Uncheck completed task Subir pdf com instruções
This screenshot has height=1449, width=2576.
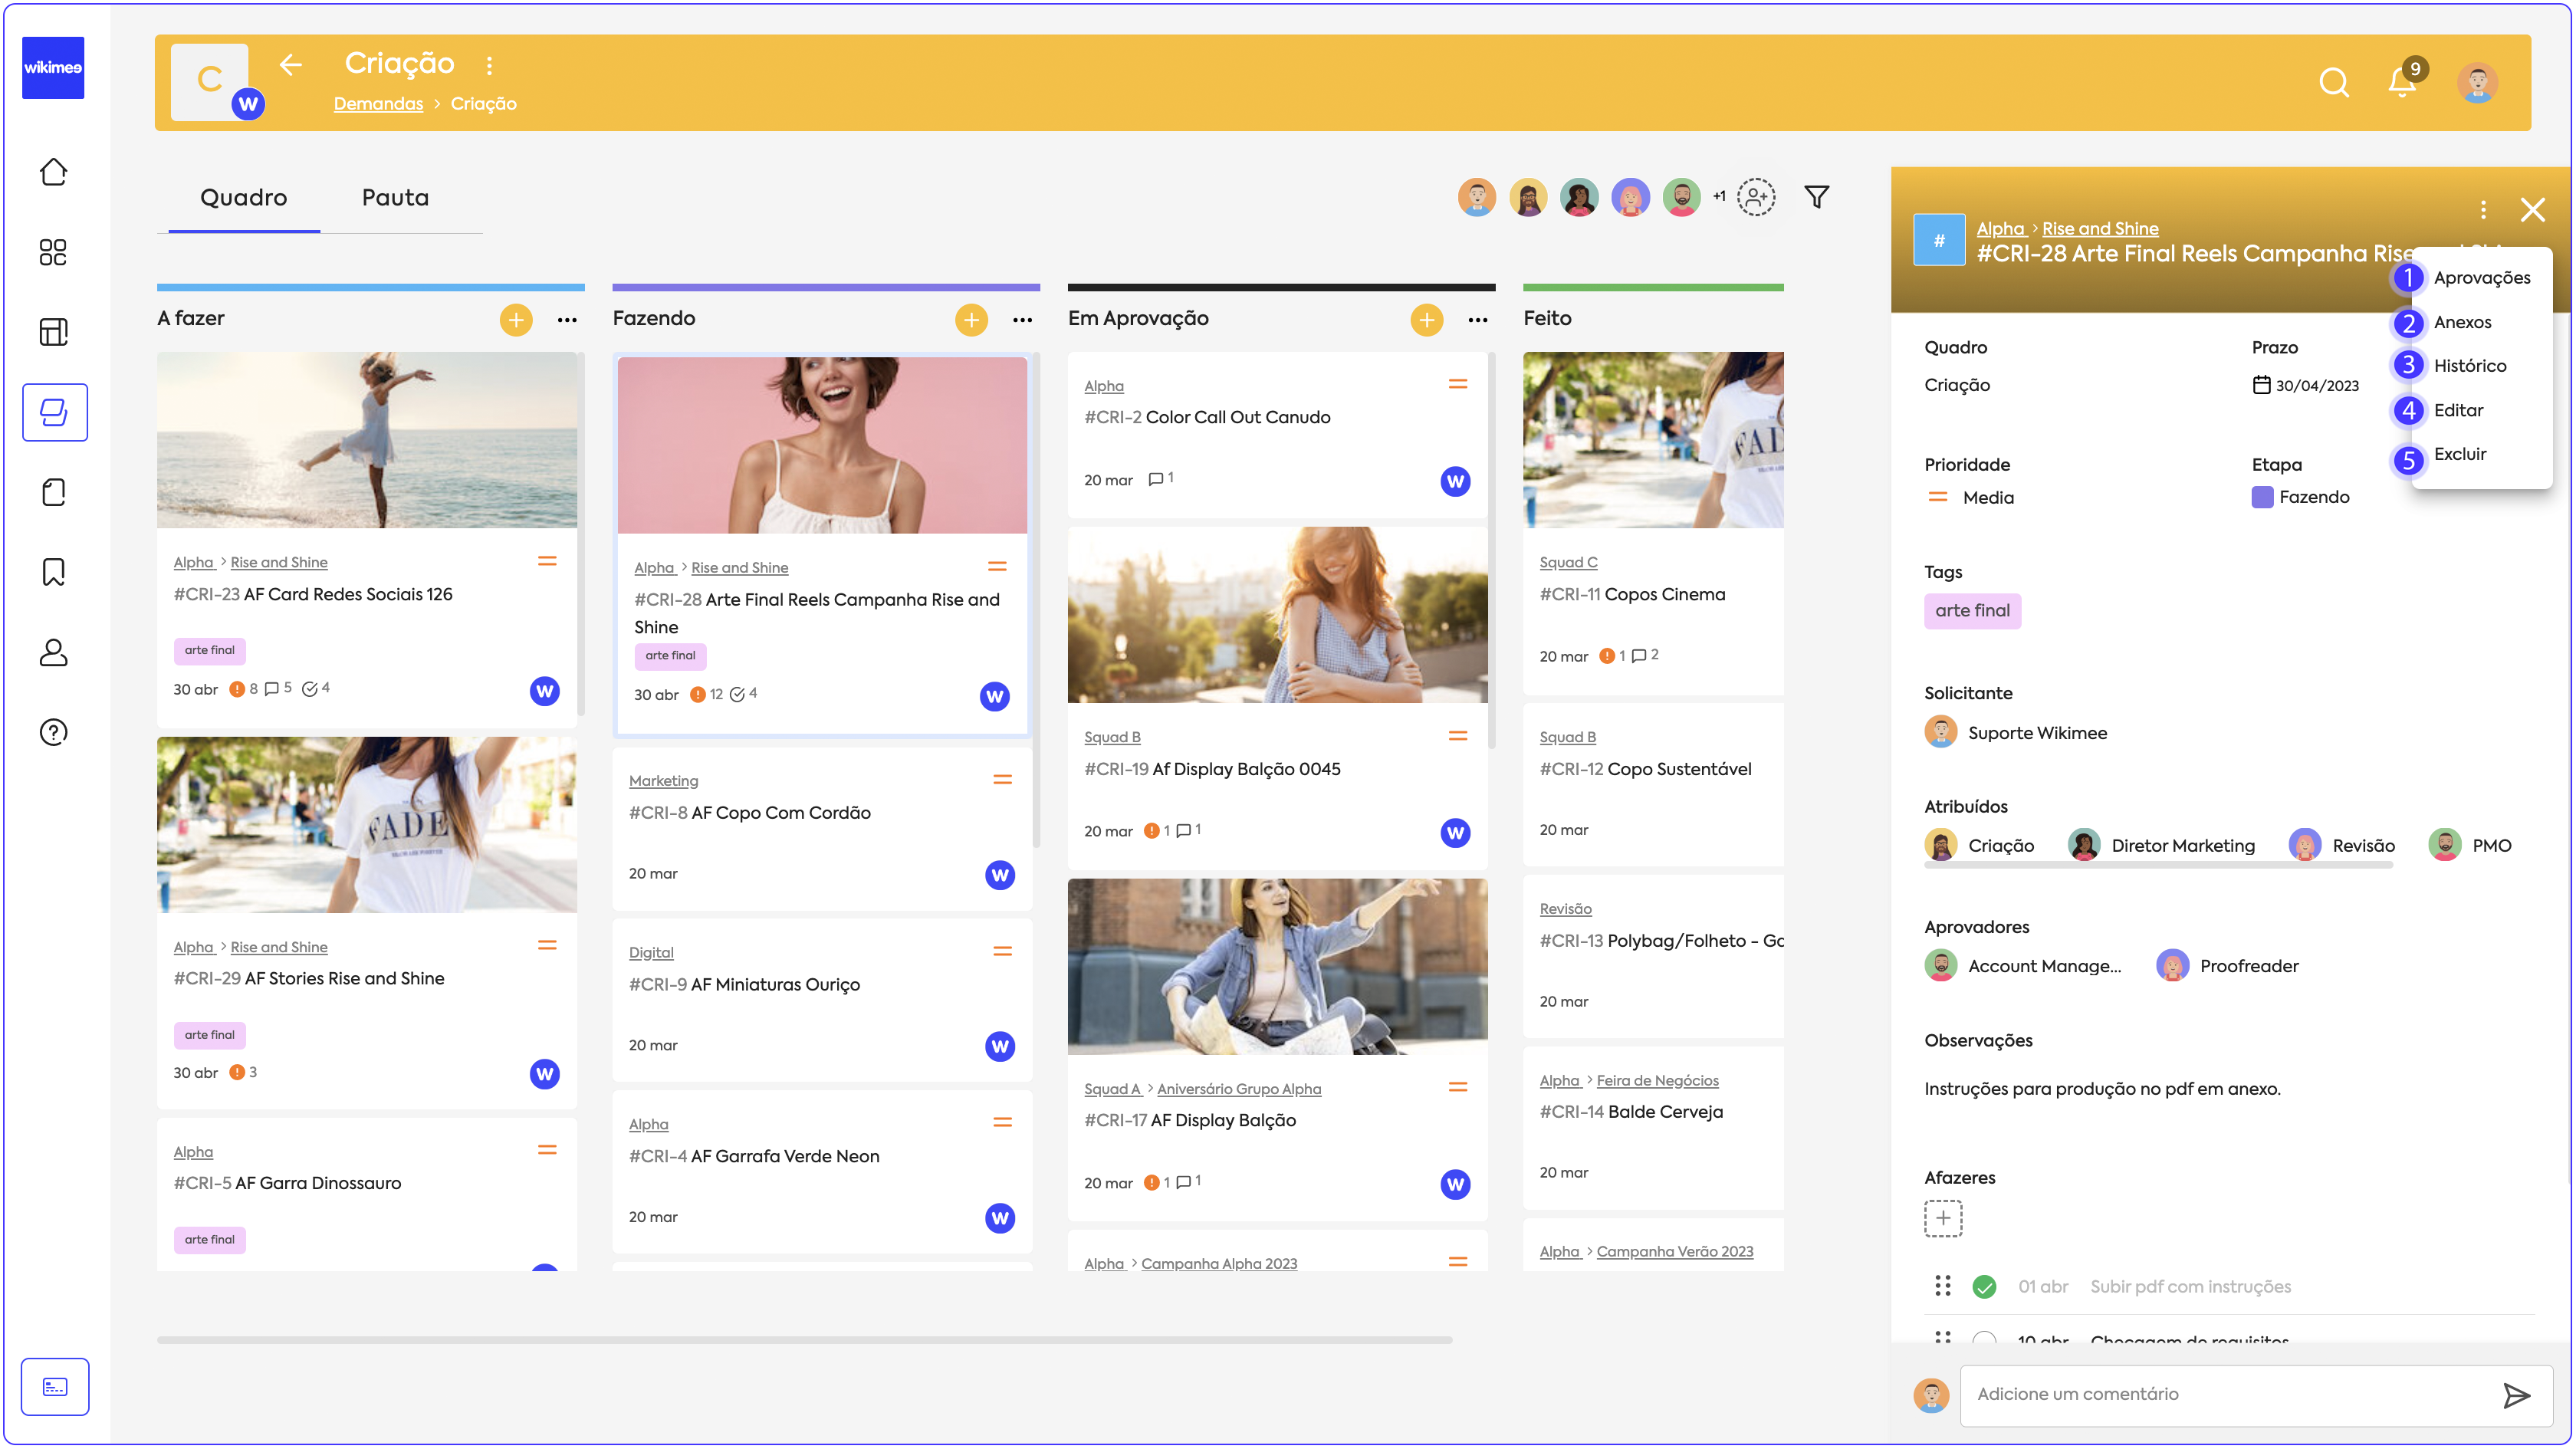(1984, 1287)
